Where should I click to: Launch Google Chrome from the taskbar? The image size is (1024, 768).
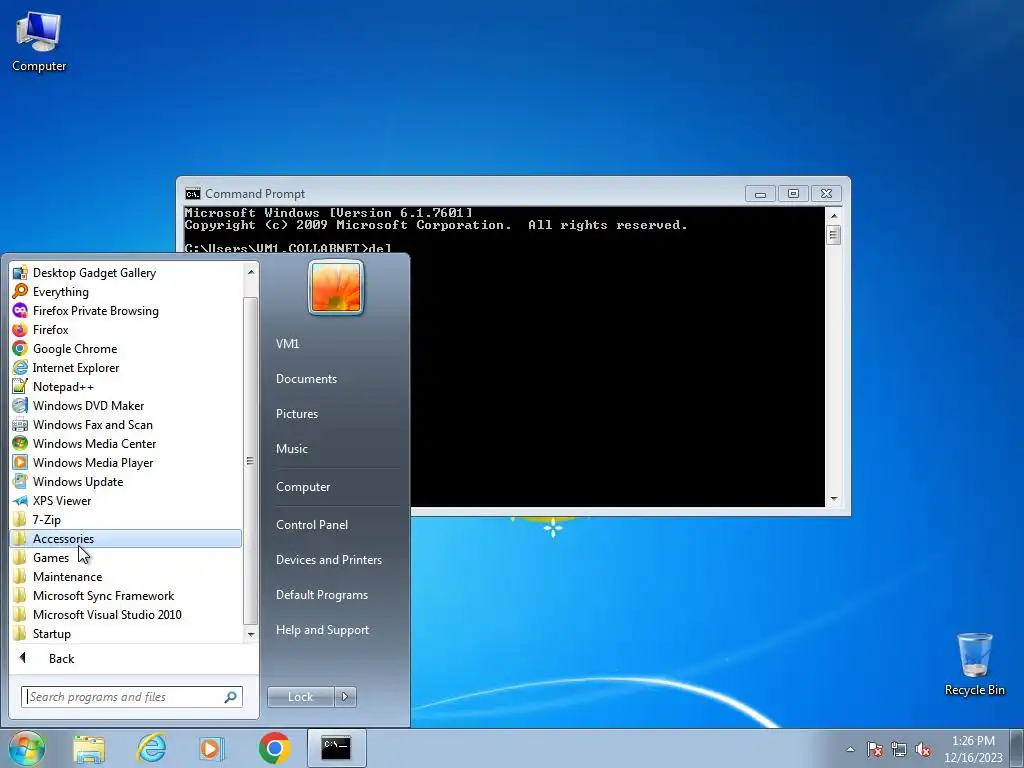(274, 748)
